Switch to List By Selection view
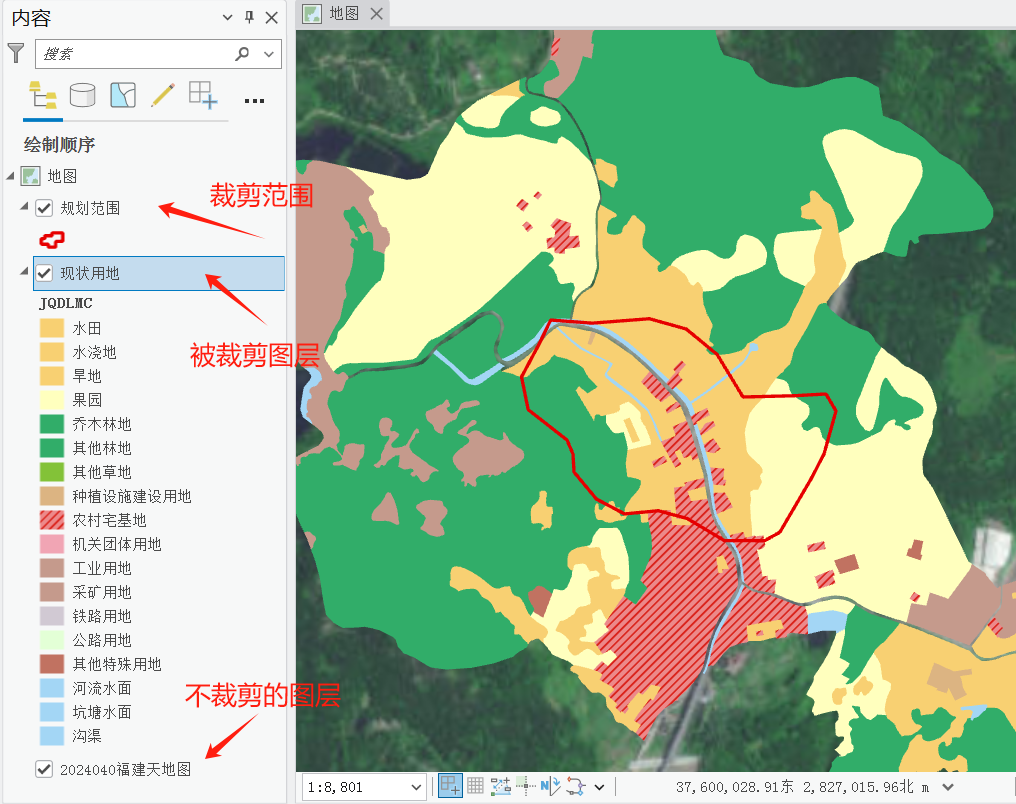Viewport: 1016px width, 804px height. (123, 95)
